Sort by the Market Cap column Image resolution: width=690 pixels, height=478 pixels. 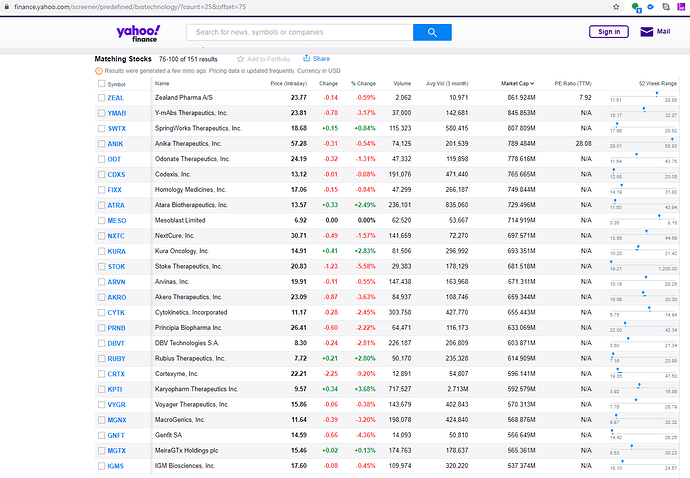click(x=518, y=83)
